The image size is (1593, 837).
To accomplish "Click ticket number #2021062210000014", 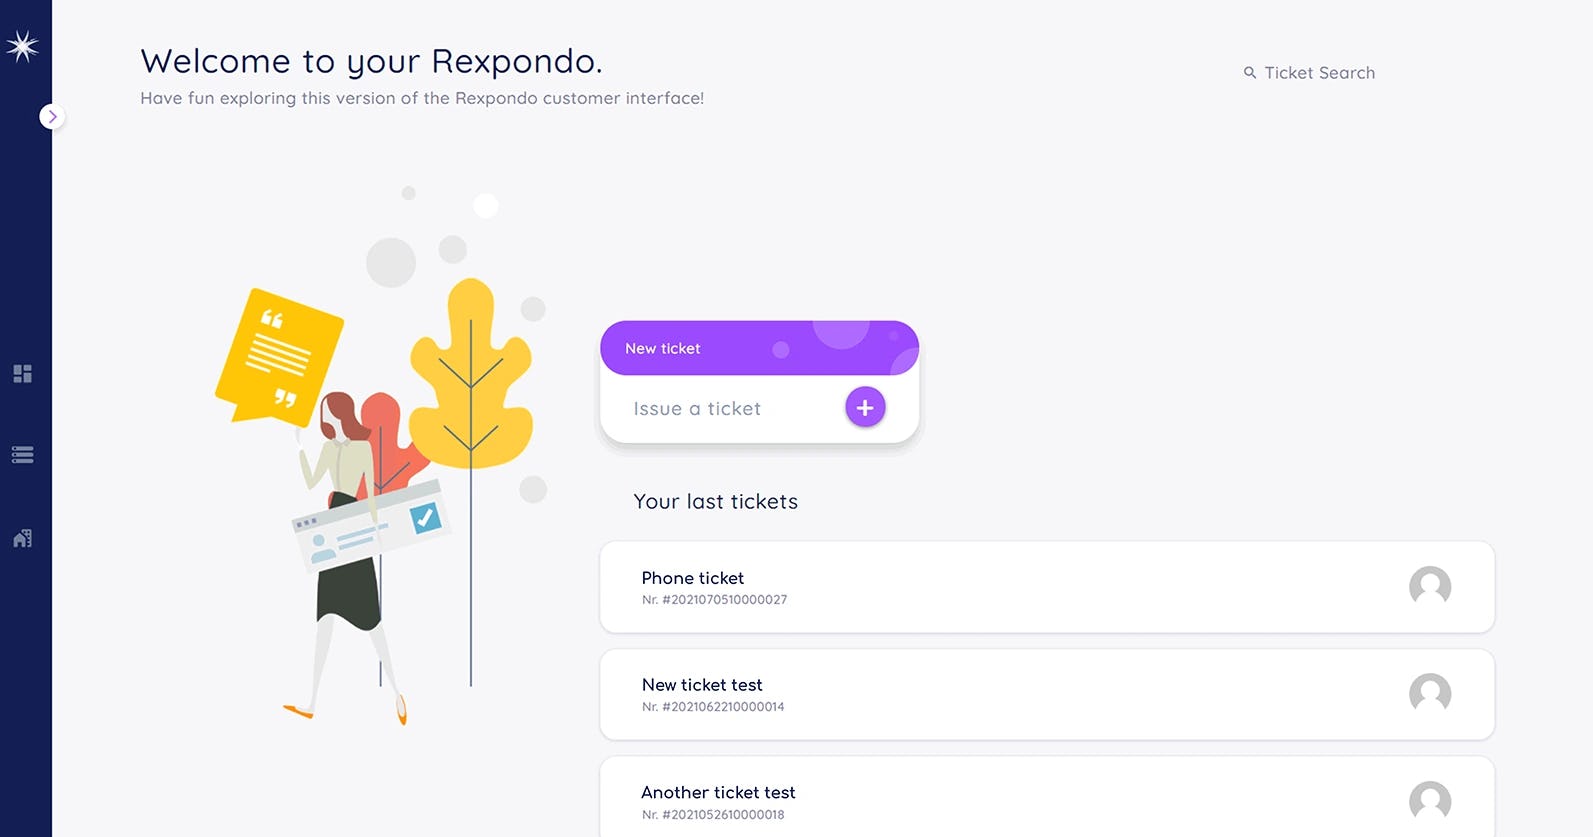I will click(722, 707).
